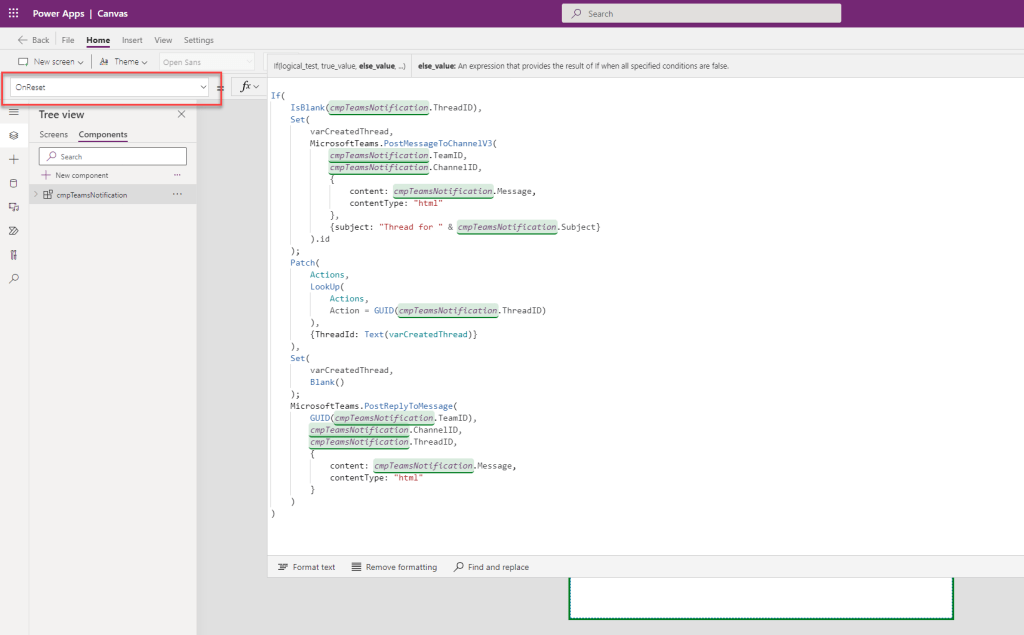The height and width of the screenshot is (635, 1024).
Task: Toggle the hamburger menu to collapse sidebar
Action: point(14,112)
